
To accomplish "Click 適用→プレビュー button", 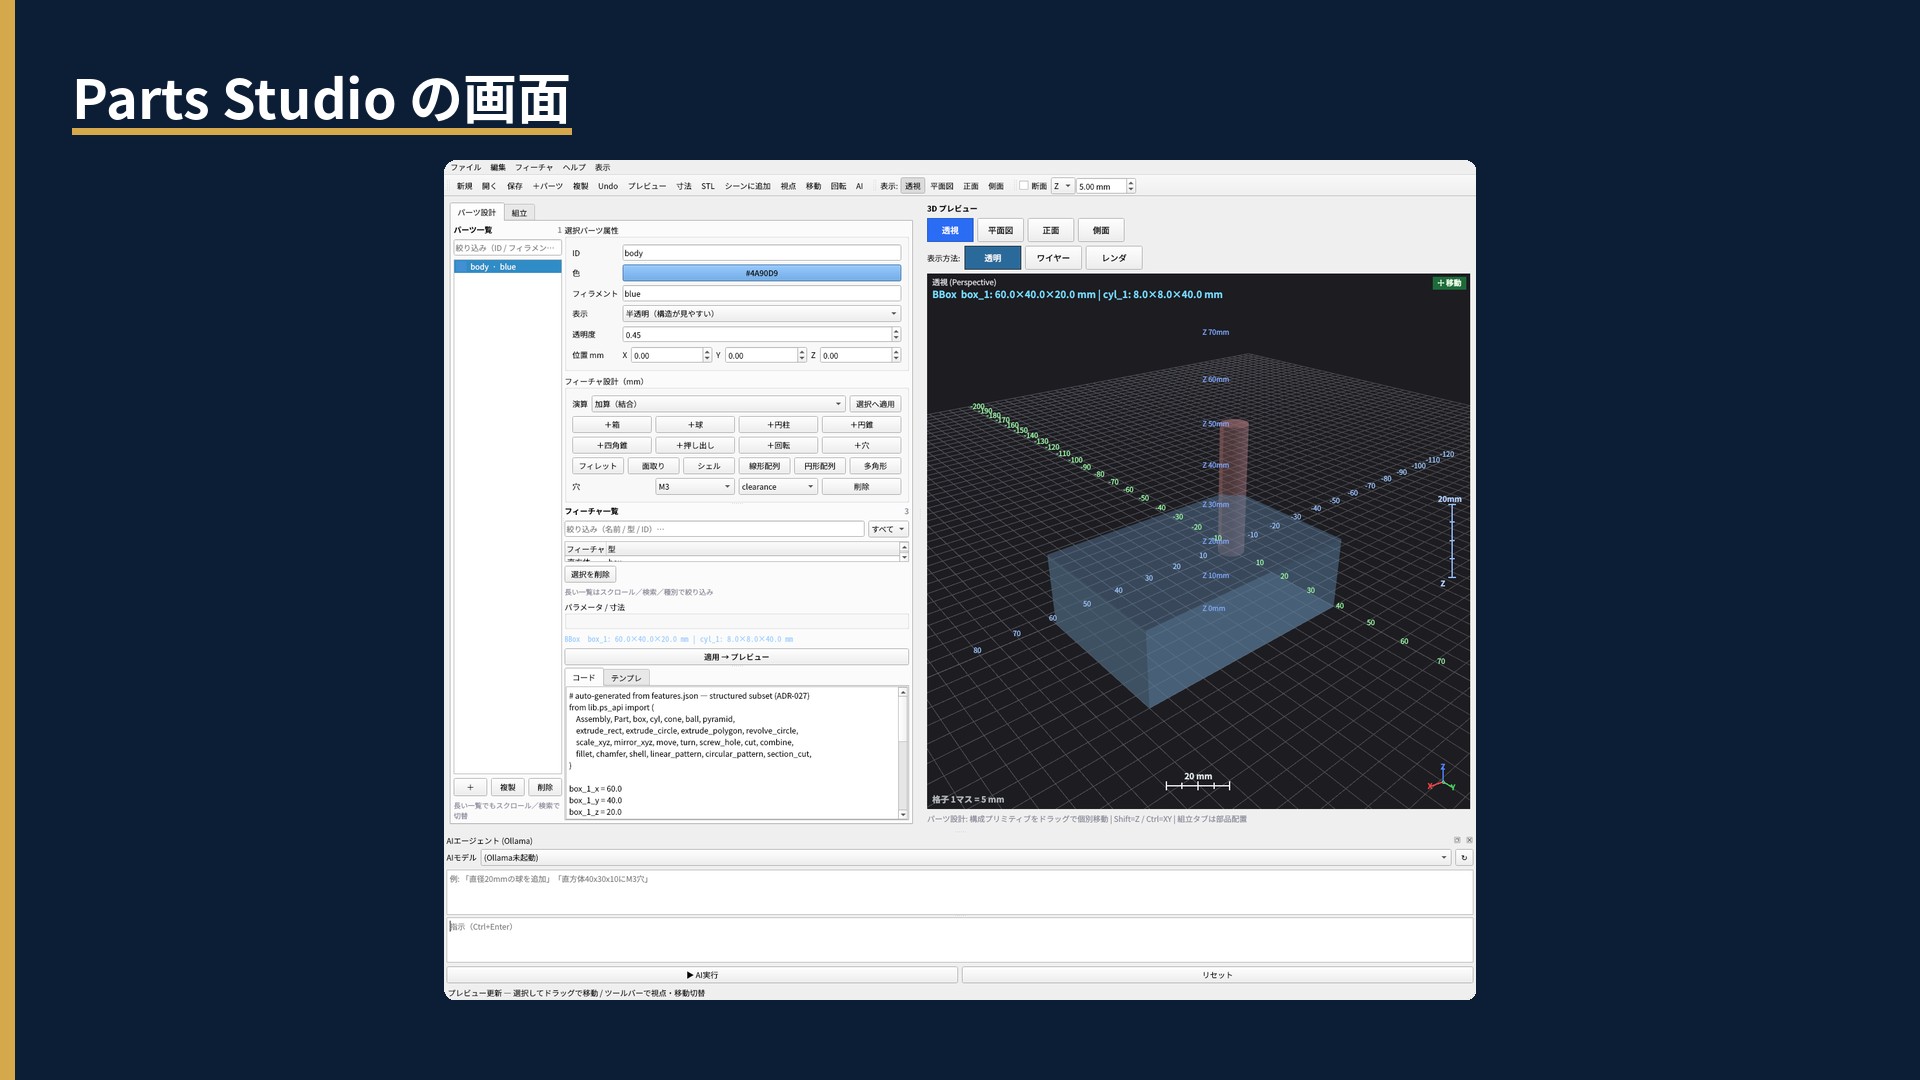I will coord(736,657).
